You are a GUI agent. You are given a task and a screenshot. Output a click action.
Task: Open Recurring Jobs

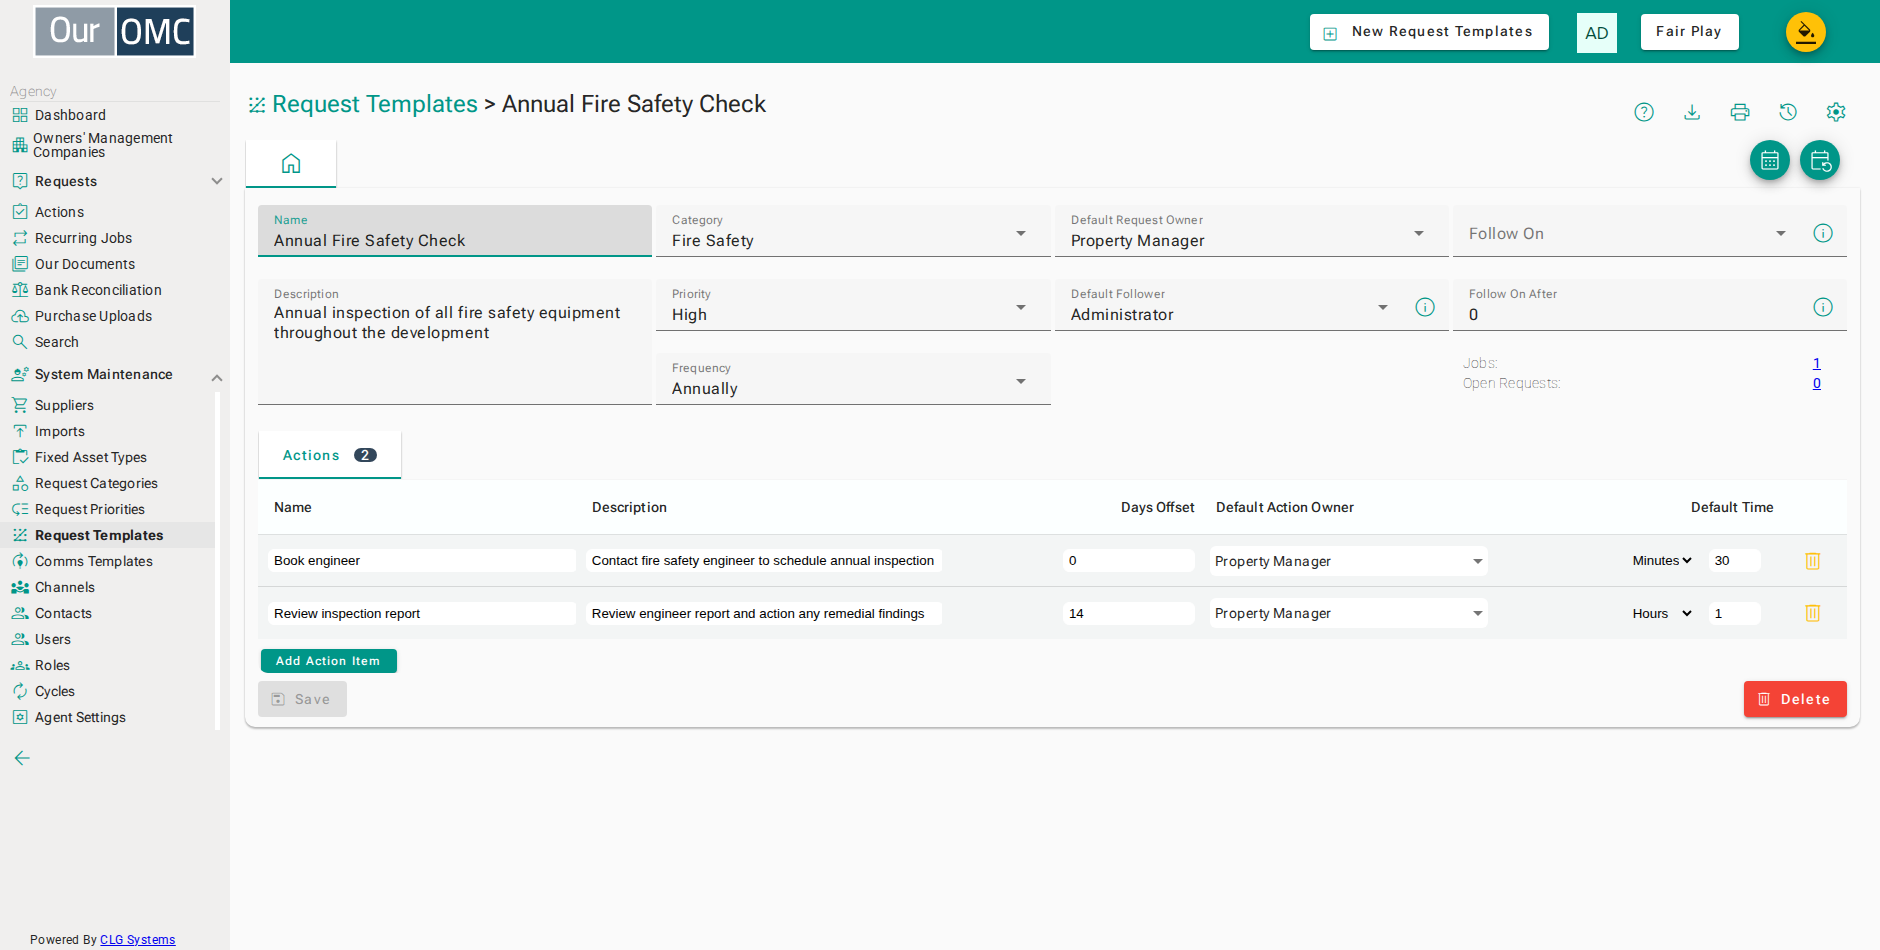[x=83, y=238]
